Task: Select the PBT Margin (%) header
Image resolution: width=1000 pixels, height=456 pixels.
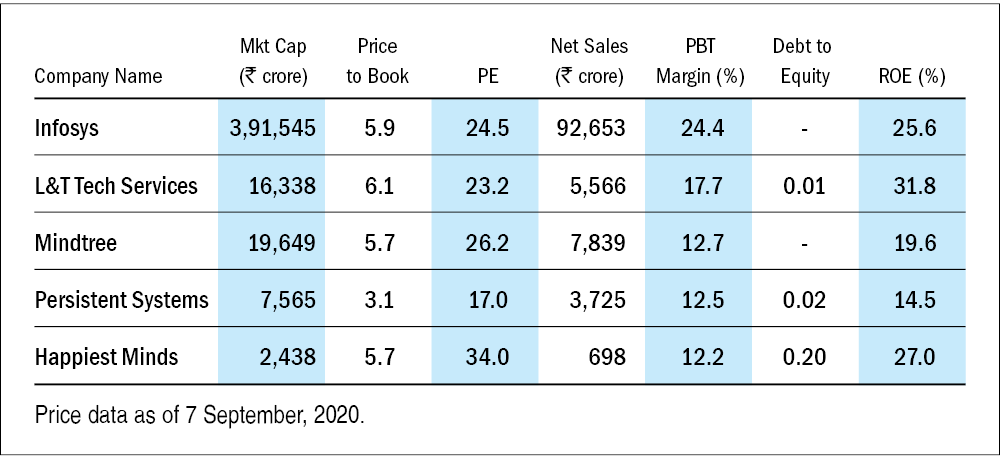Action: tap(700, 62)
